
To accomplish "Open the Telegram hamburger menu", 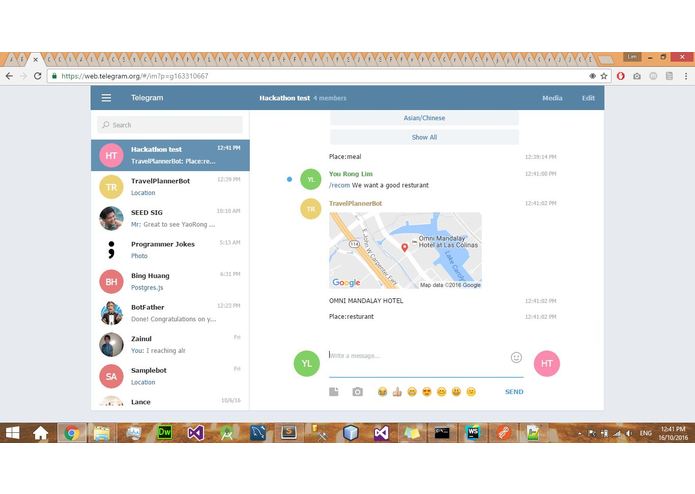I will click(106, 98).
